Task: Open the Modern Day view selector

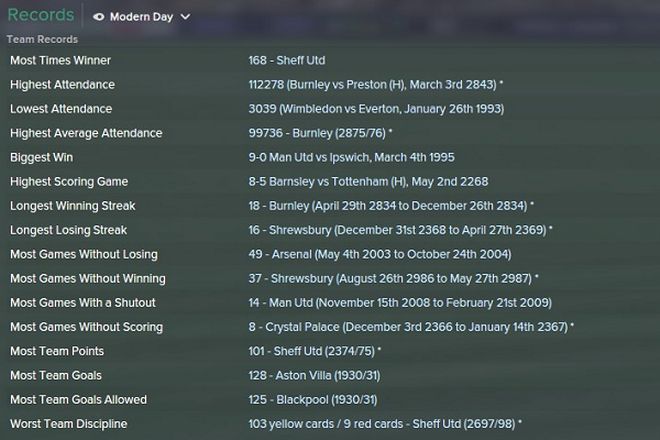Action: tap(142, 17)
